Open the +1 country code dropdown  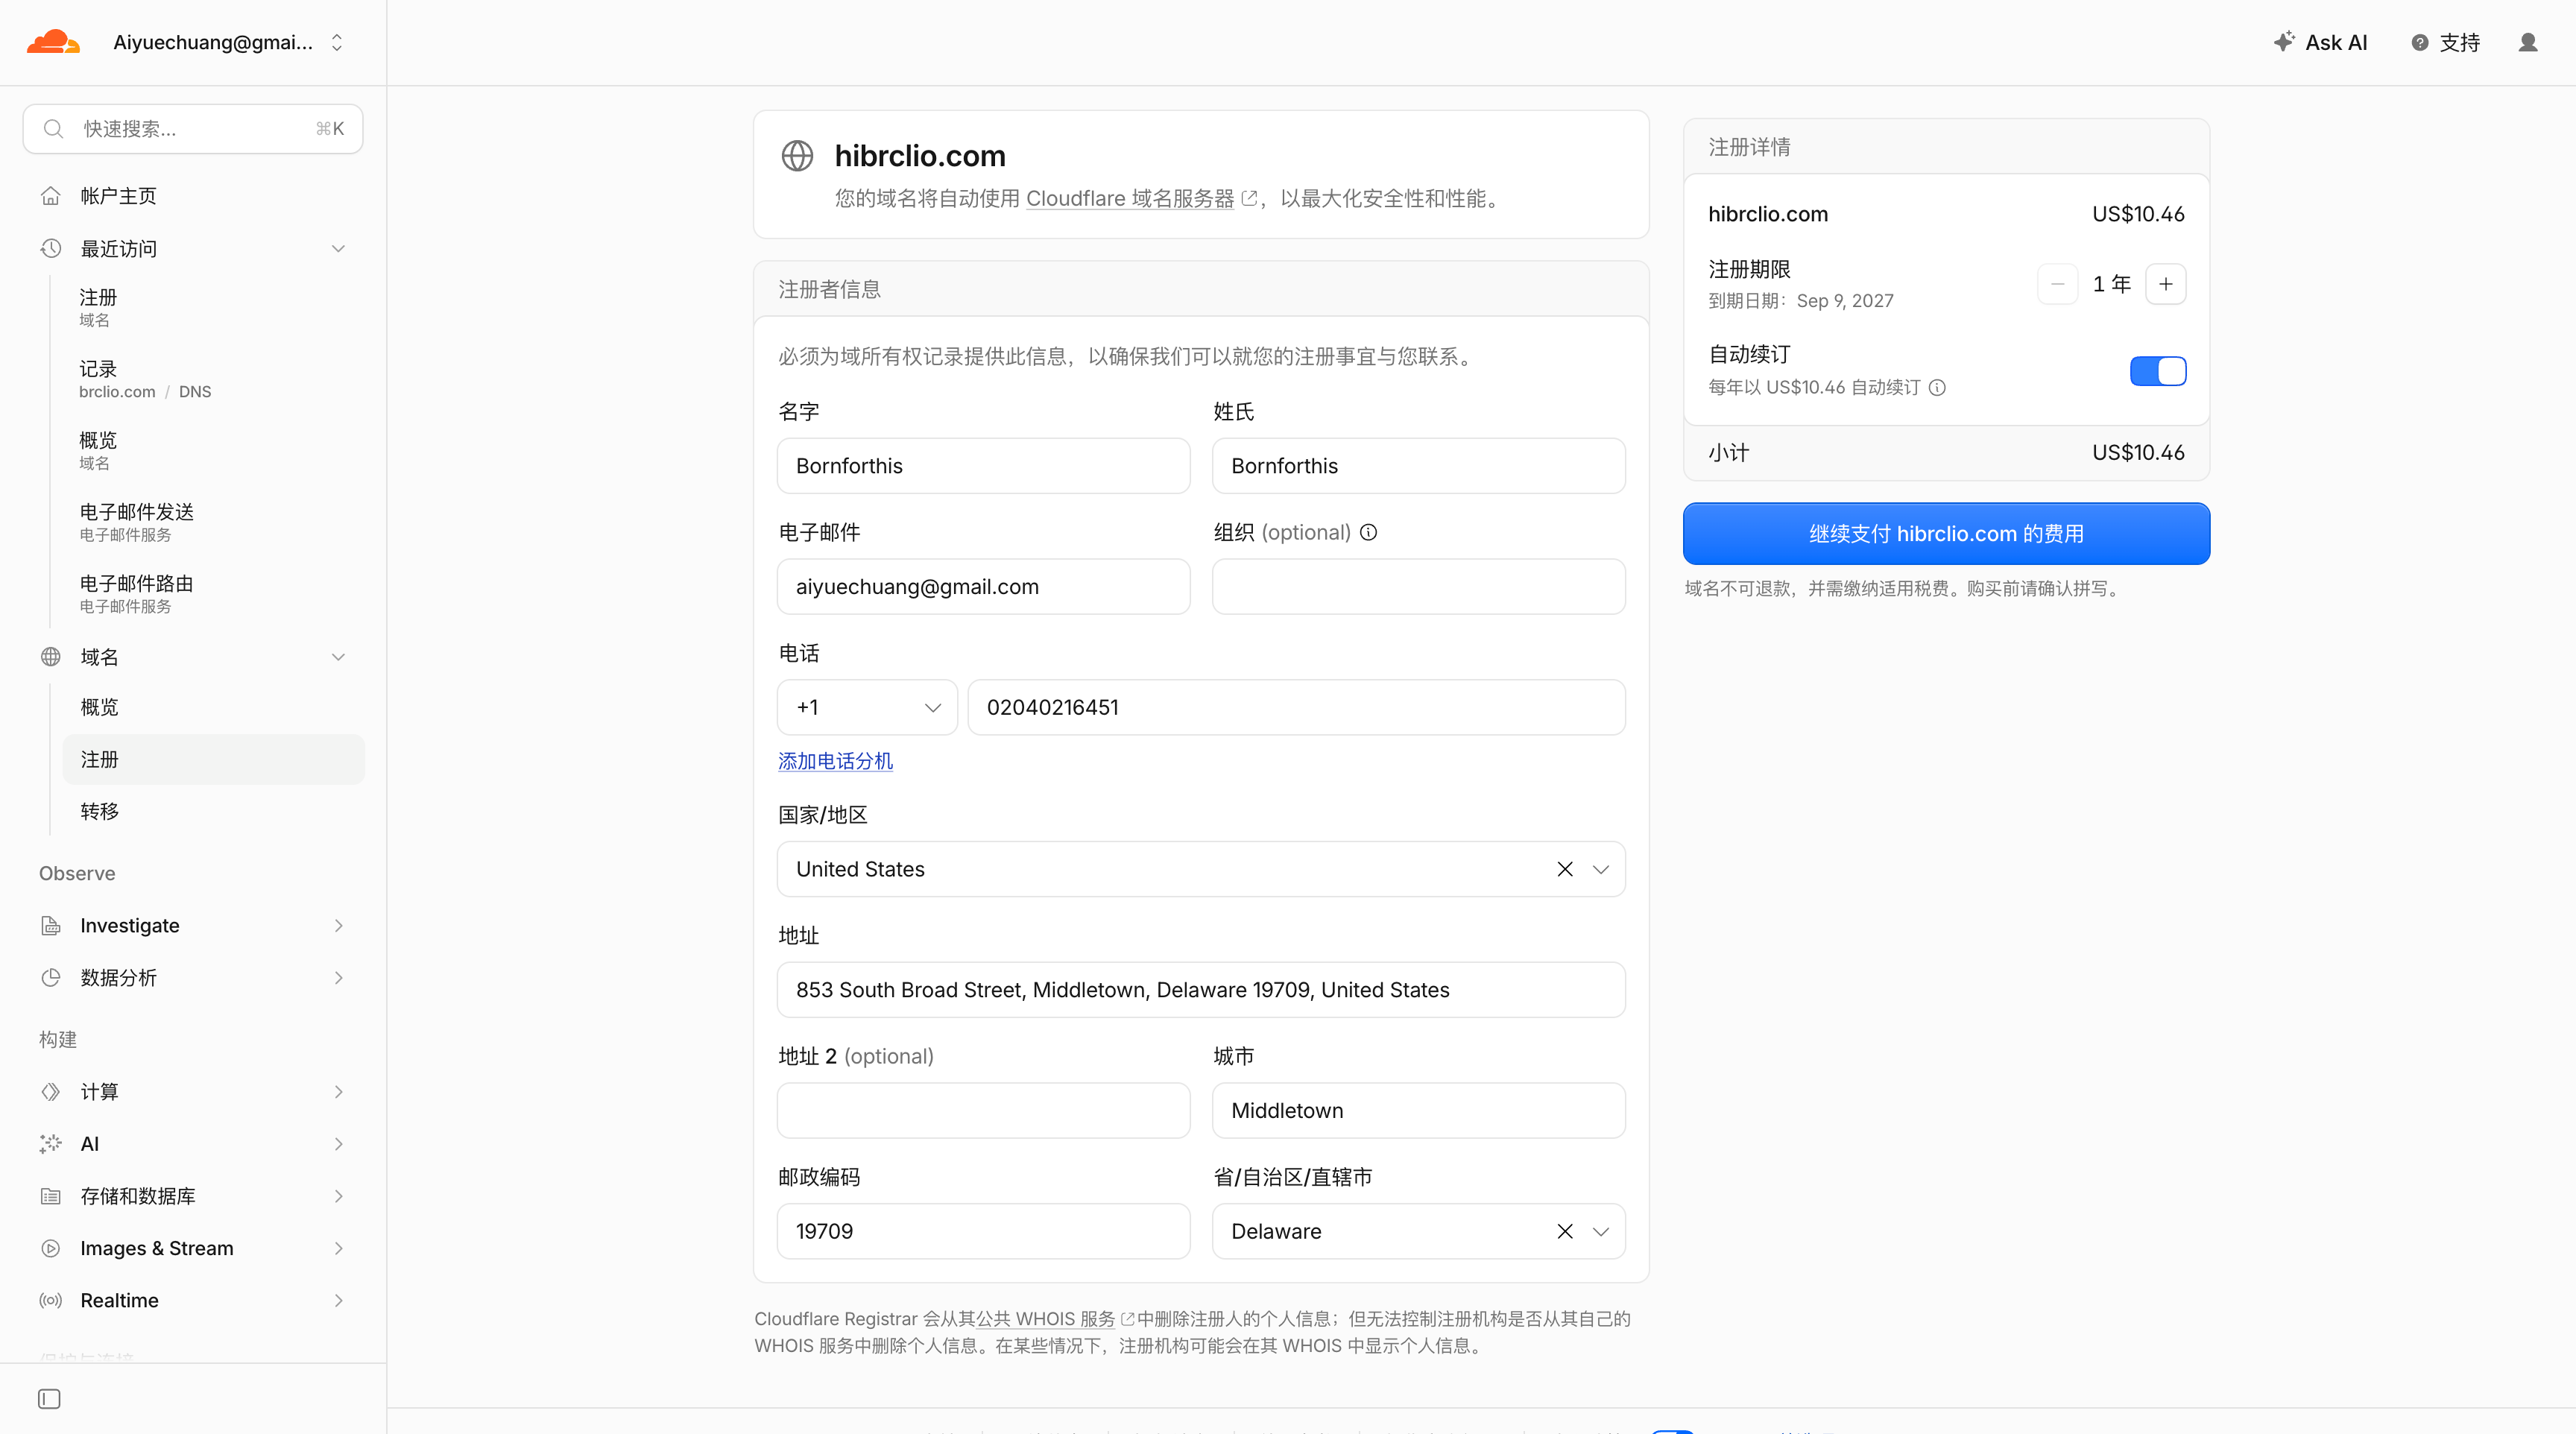click(x=867, y=707)
